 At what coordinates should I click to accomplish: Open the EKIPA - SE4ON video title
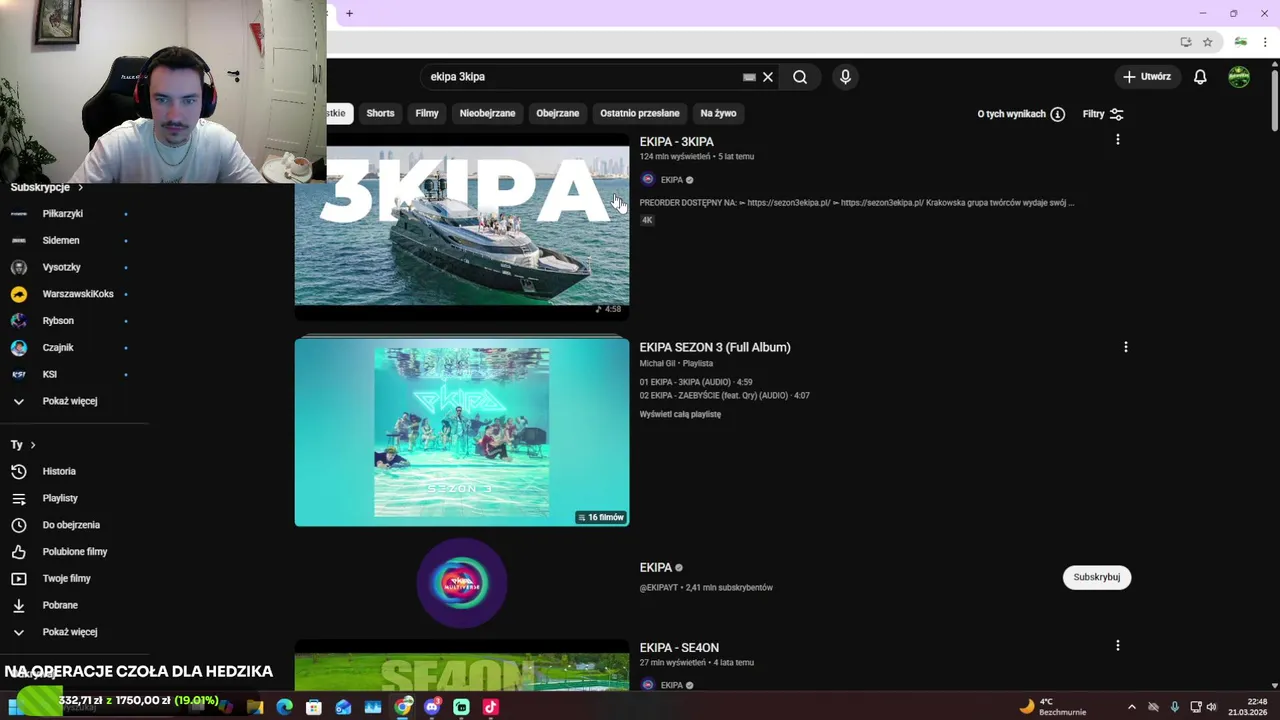click(x=679, y=647)
